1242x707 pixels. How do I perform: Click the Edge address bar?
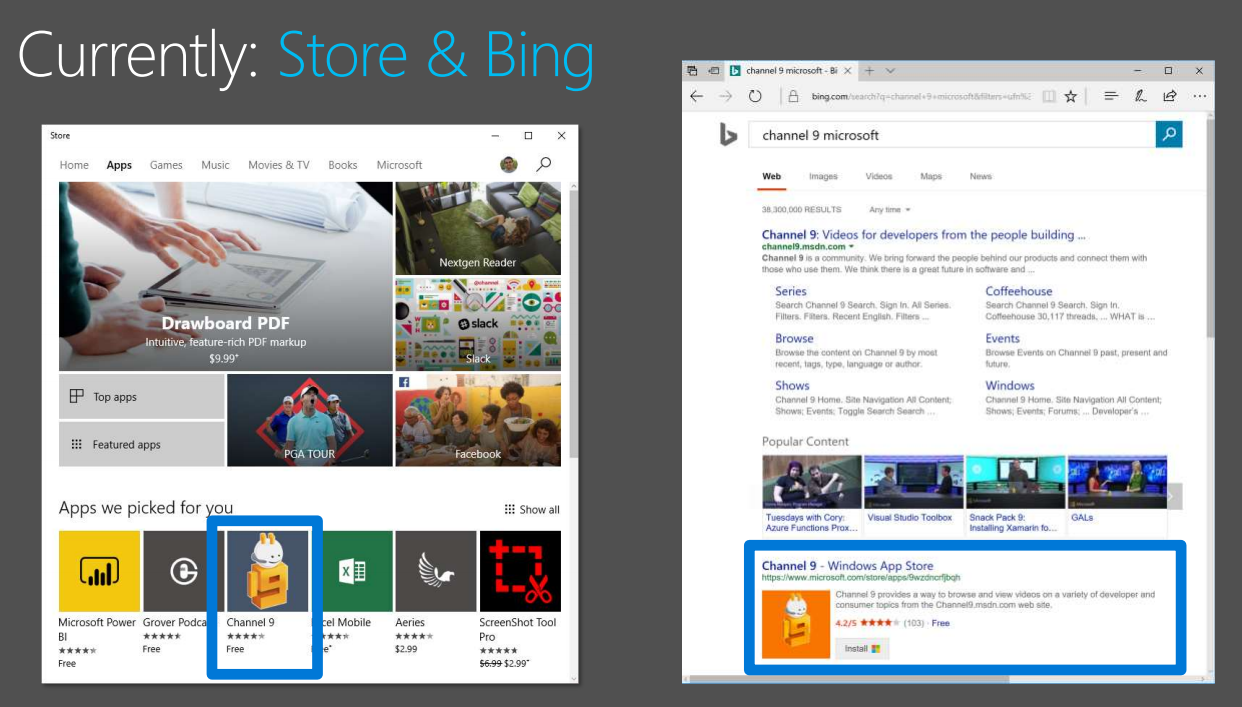tap(907, 96)
